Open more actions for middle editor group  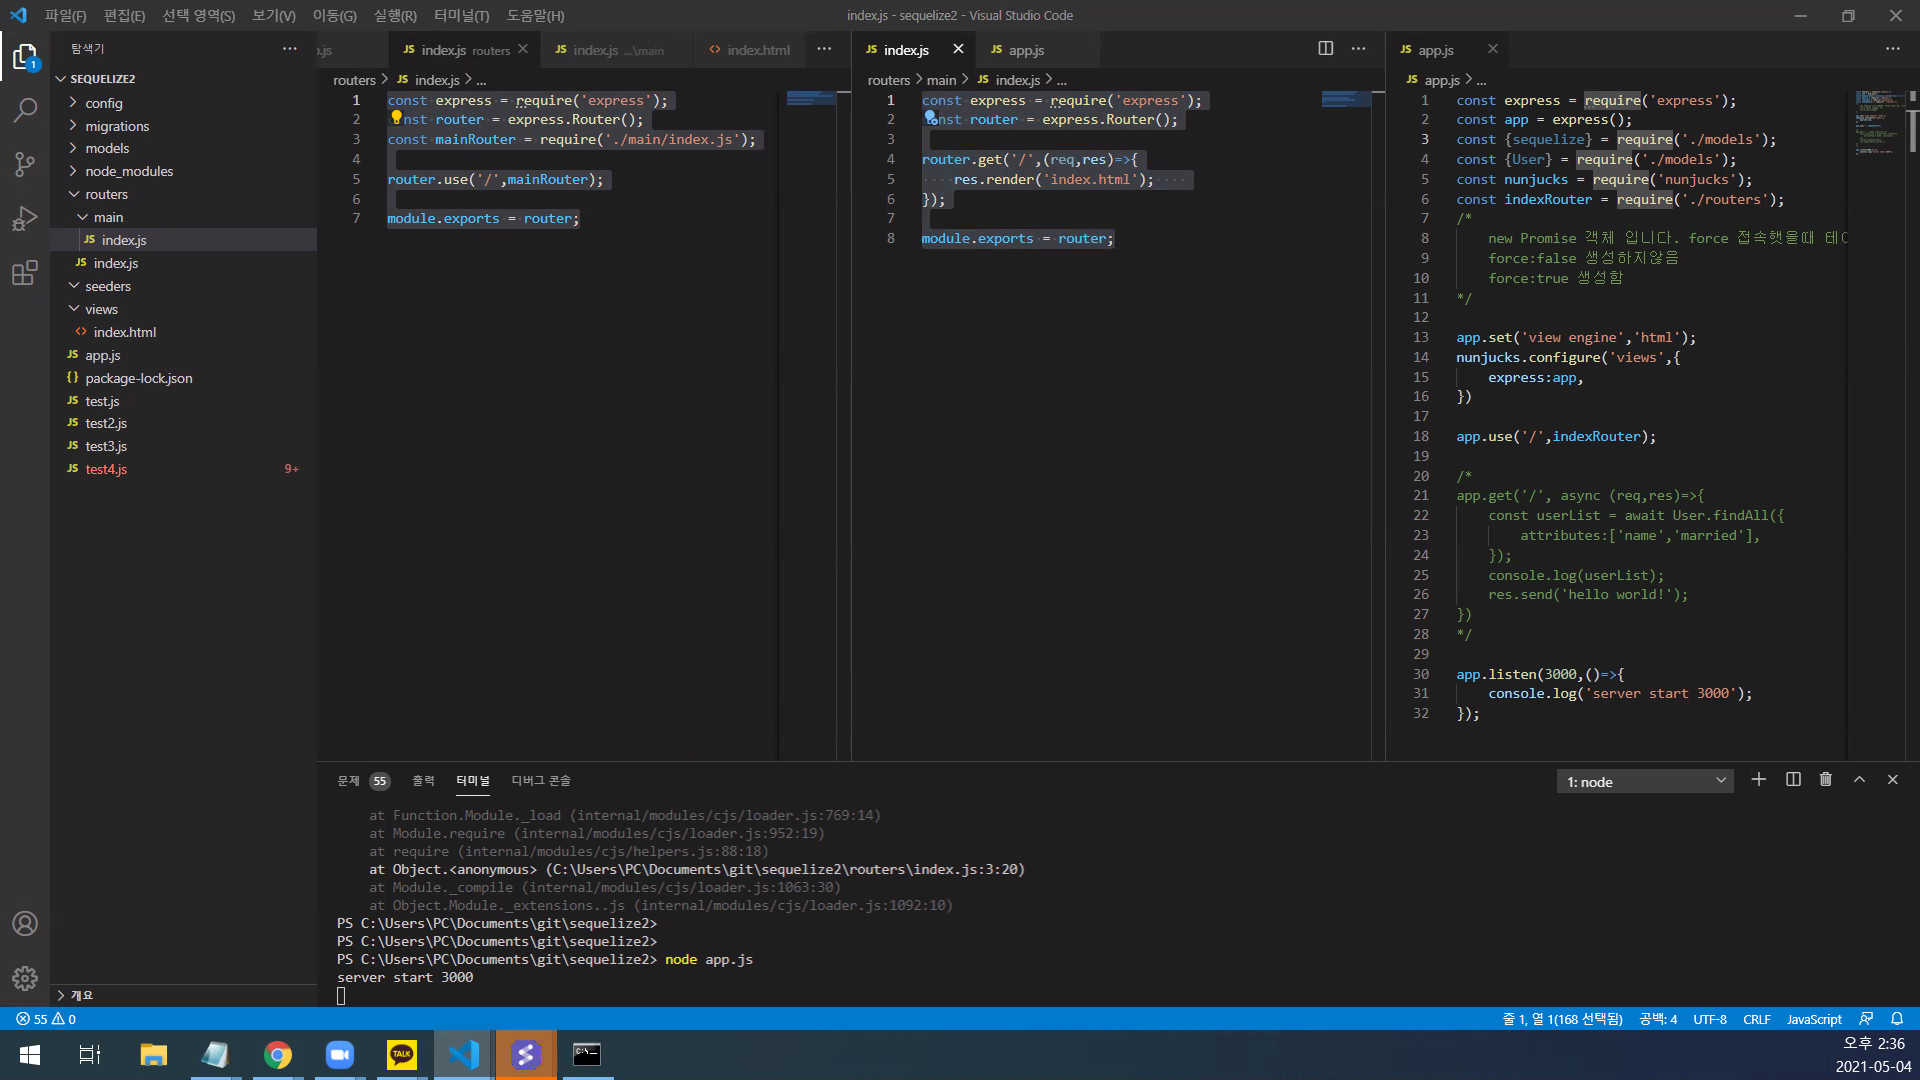(x=1358, y=49)
